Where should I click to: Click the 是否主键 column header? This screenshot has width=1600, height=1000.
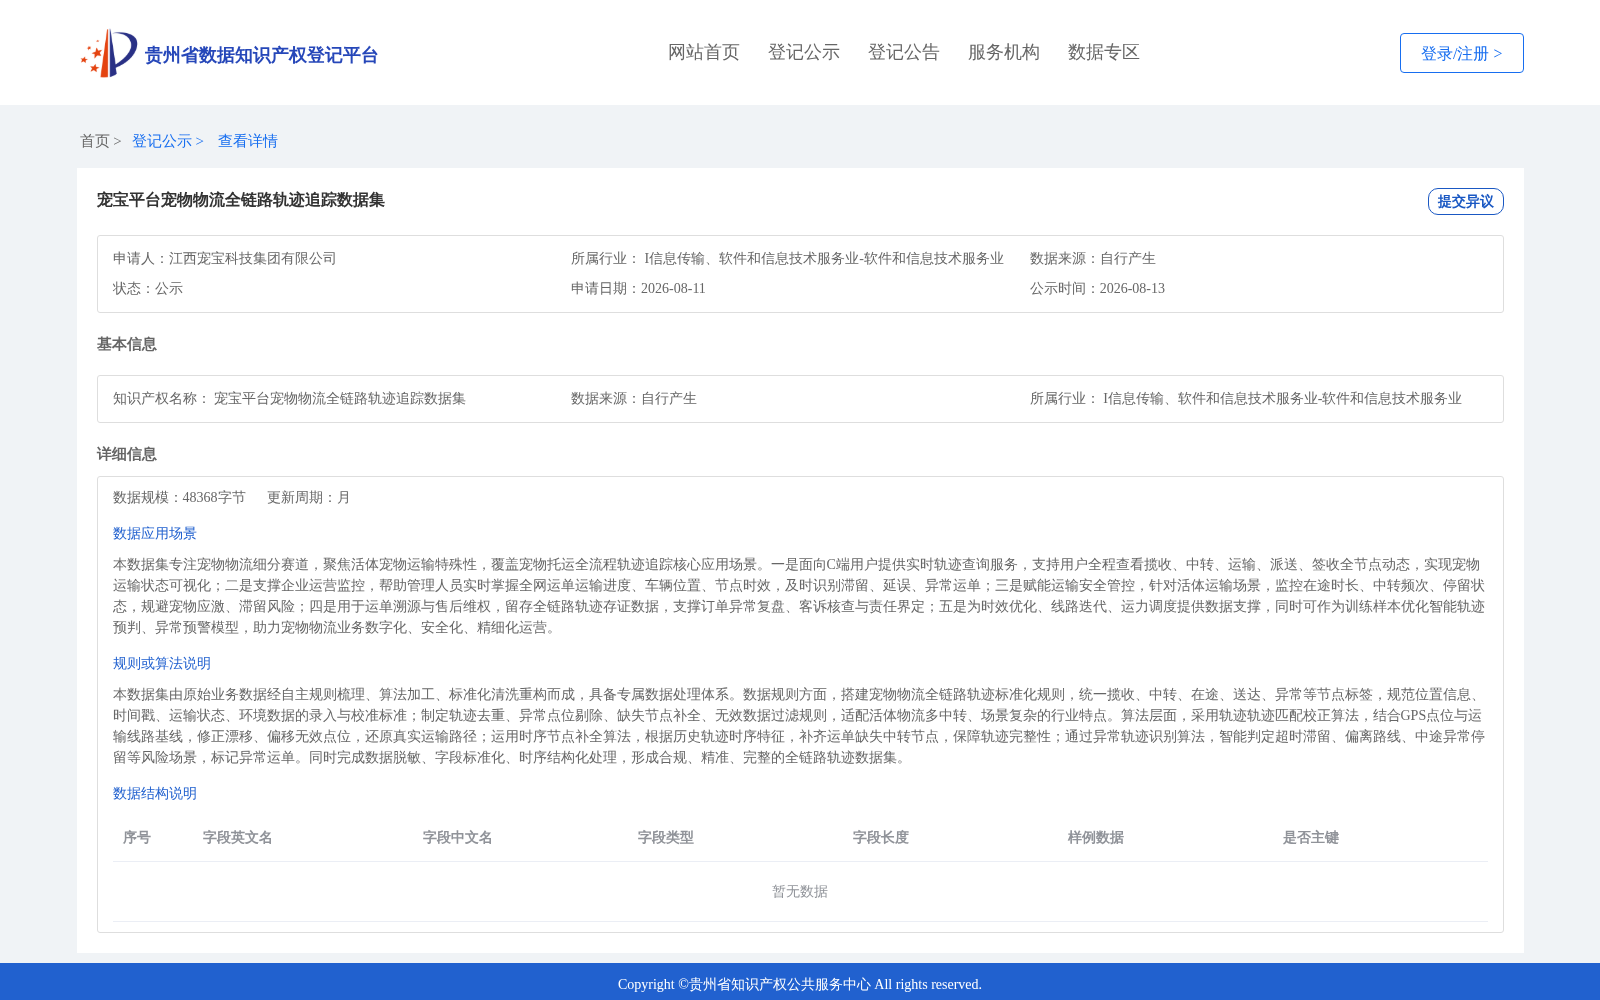point(1311,837)
